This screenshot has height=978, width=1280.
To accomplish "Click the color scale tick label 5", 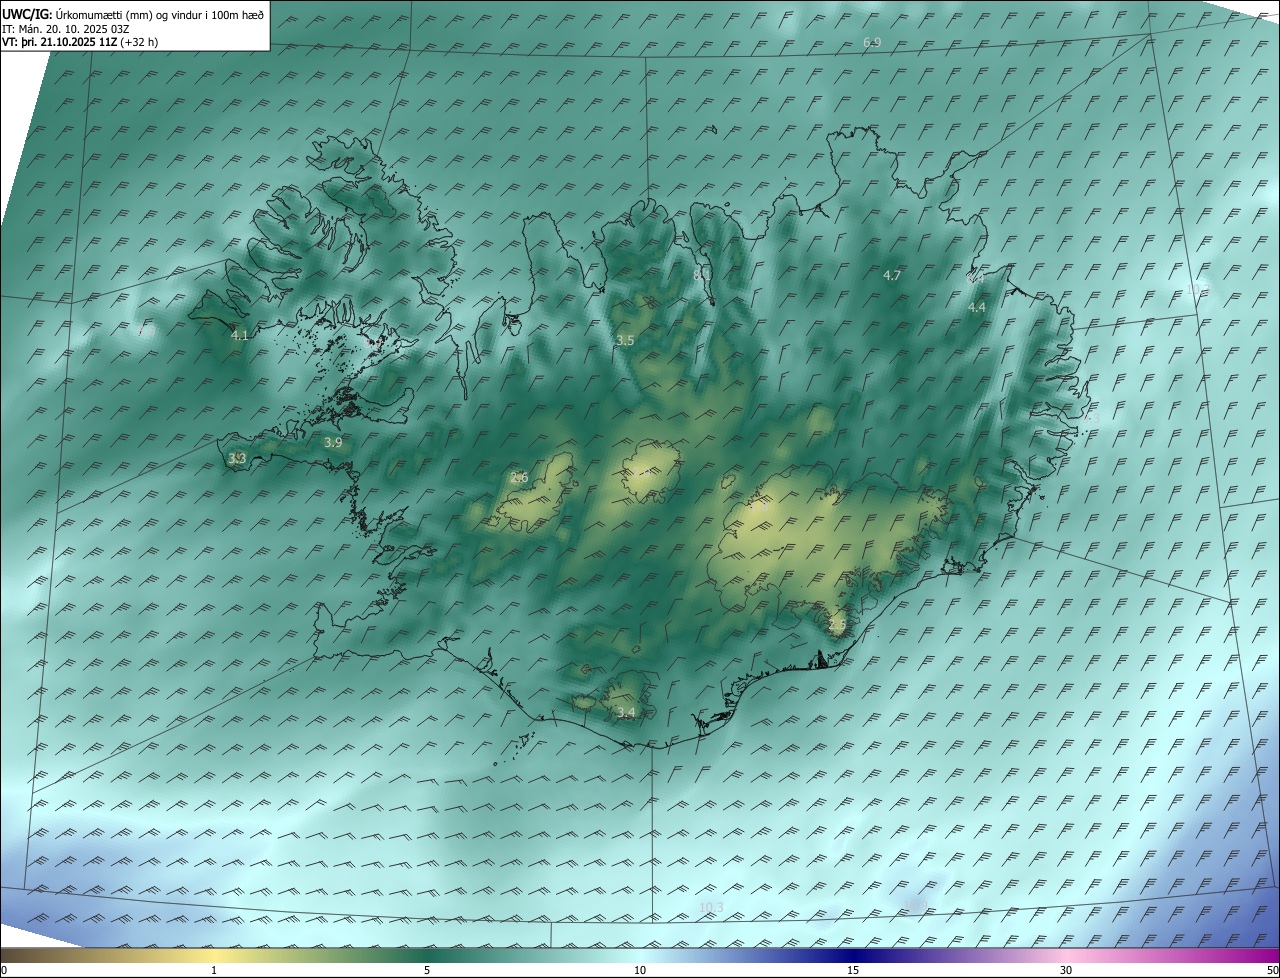I will click(427, 970).
